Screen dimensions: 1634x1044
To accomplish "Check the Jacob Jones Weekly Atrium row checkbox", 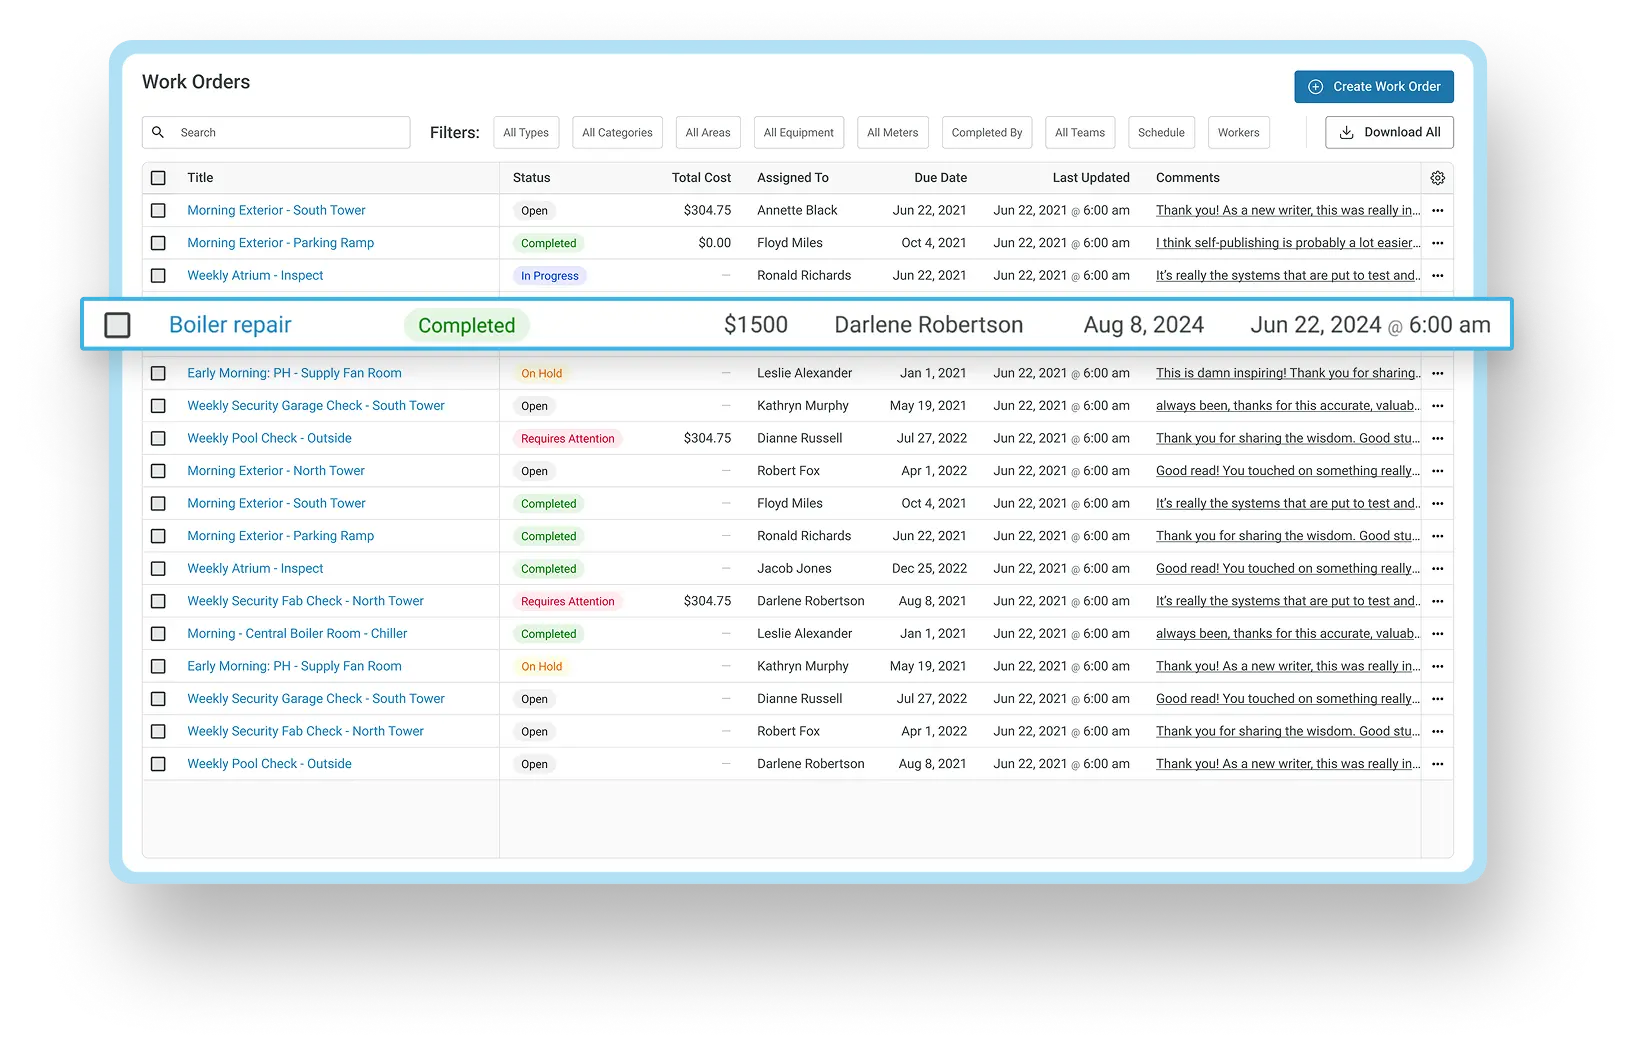I will point(158,569).
